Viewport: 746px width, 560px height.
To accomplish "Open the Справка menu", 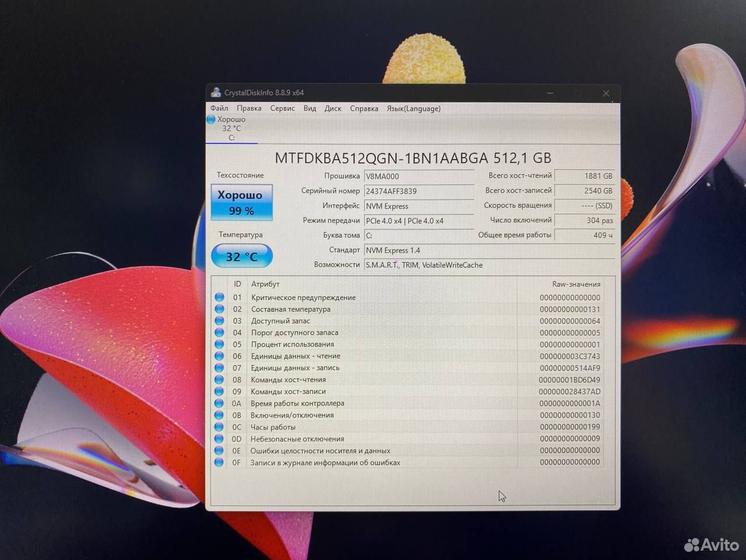I will (364, 108).
